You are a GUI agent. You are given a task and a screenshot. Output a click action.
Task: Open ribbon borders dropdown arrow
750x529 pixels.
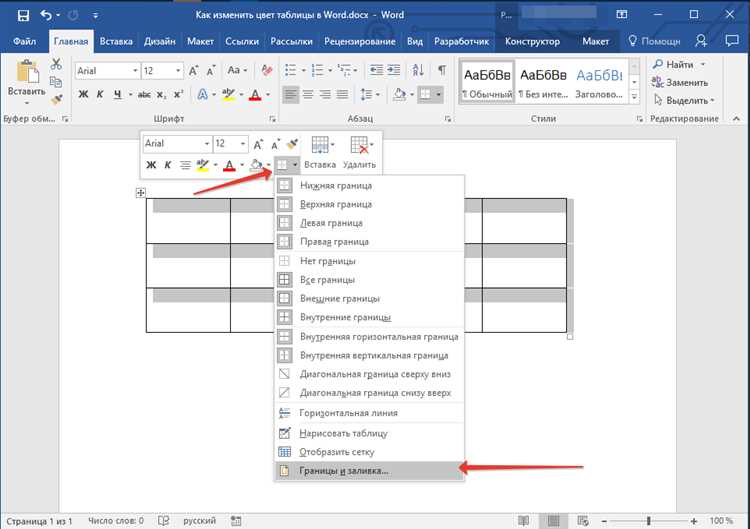(438, 95)
